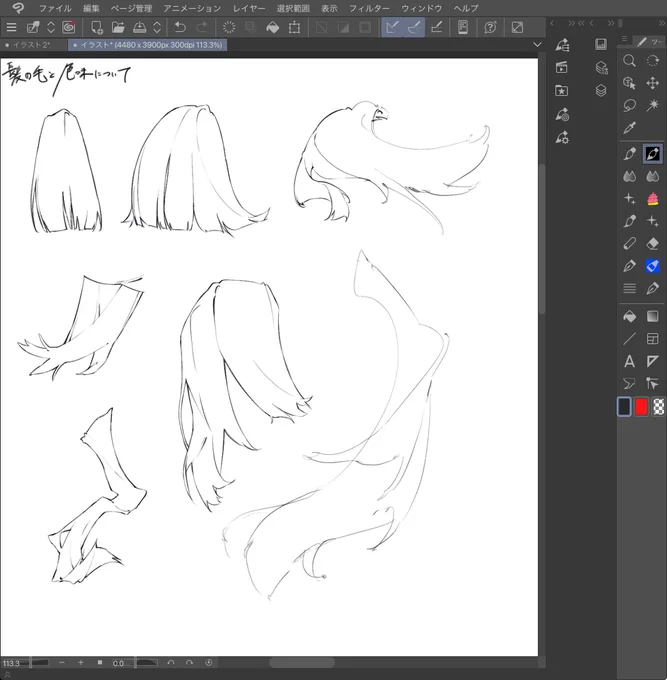This screenshot has height=680, width=667.
Task: Open Clip Studio support help icon
Action: (490, 28)
